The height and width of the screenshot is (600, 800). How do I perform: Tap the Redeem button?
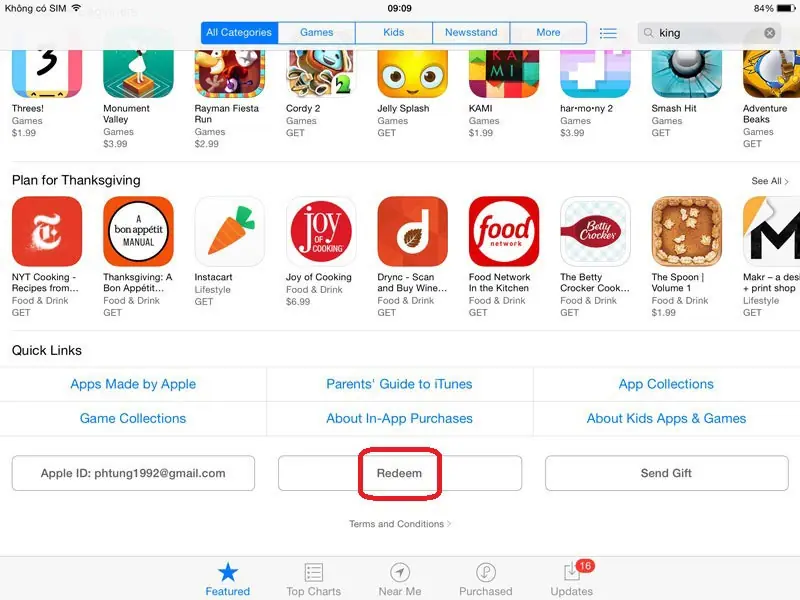(x=399, y=473)
